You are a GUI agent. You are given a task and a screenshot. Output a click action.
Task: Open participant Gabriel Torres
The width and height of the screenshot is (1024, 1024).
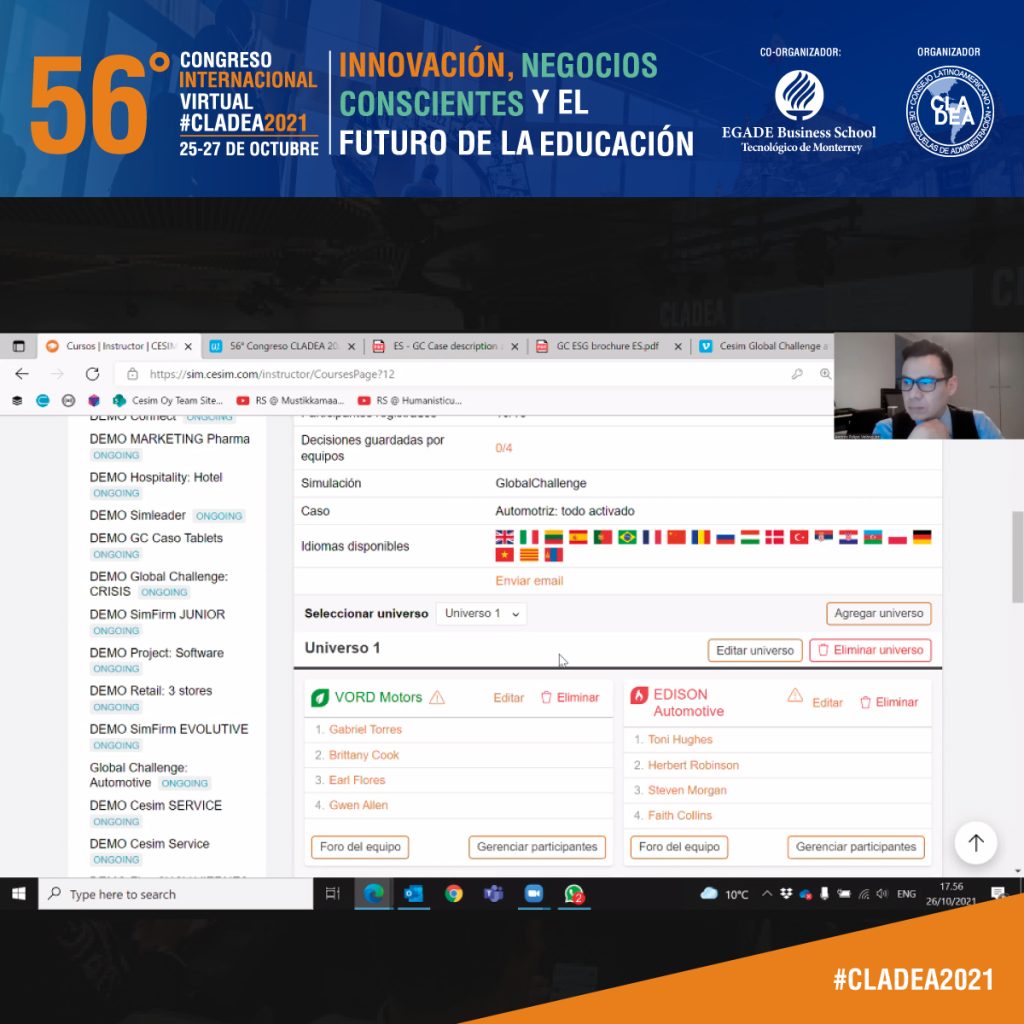click(x=365, y=729)
